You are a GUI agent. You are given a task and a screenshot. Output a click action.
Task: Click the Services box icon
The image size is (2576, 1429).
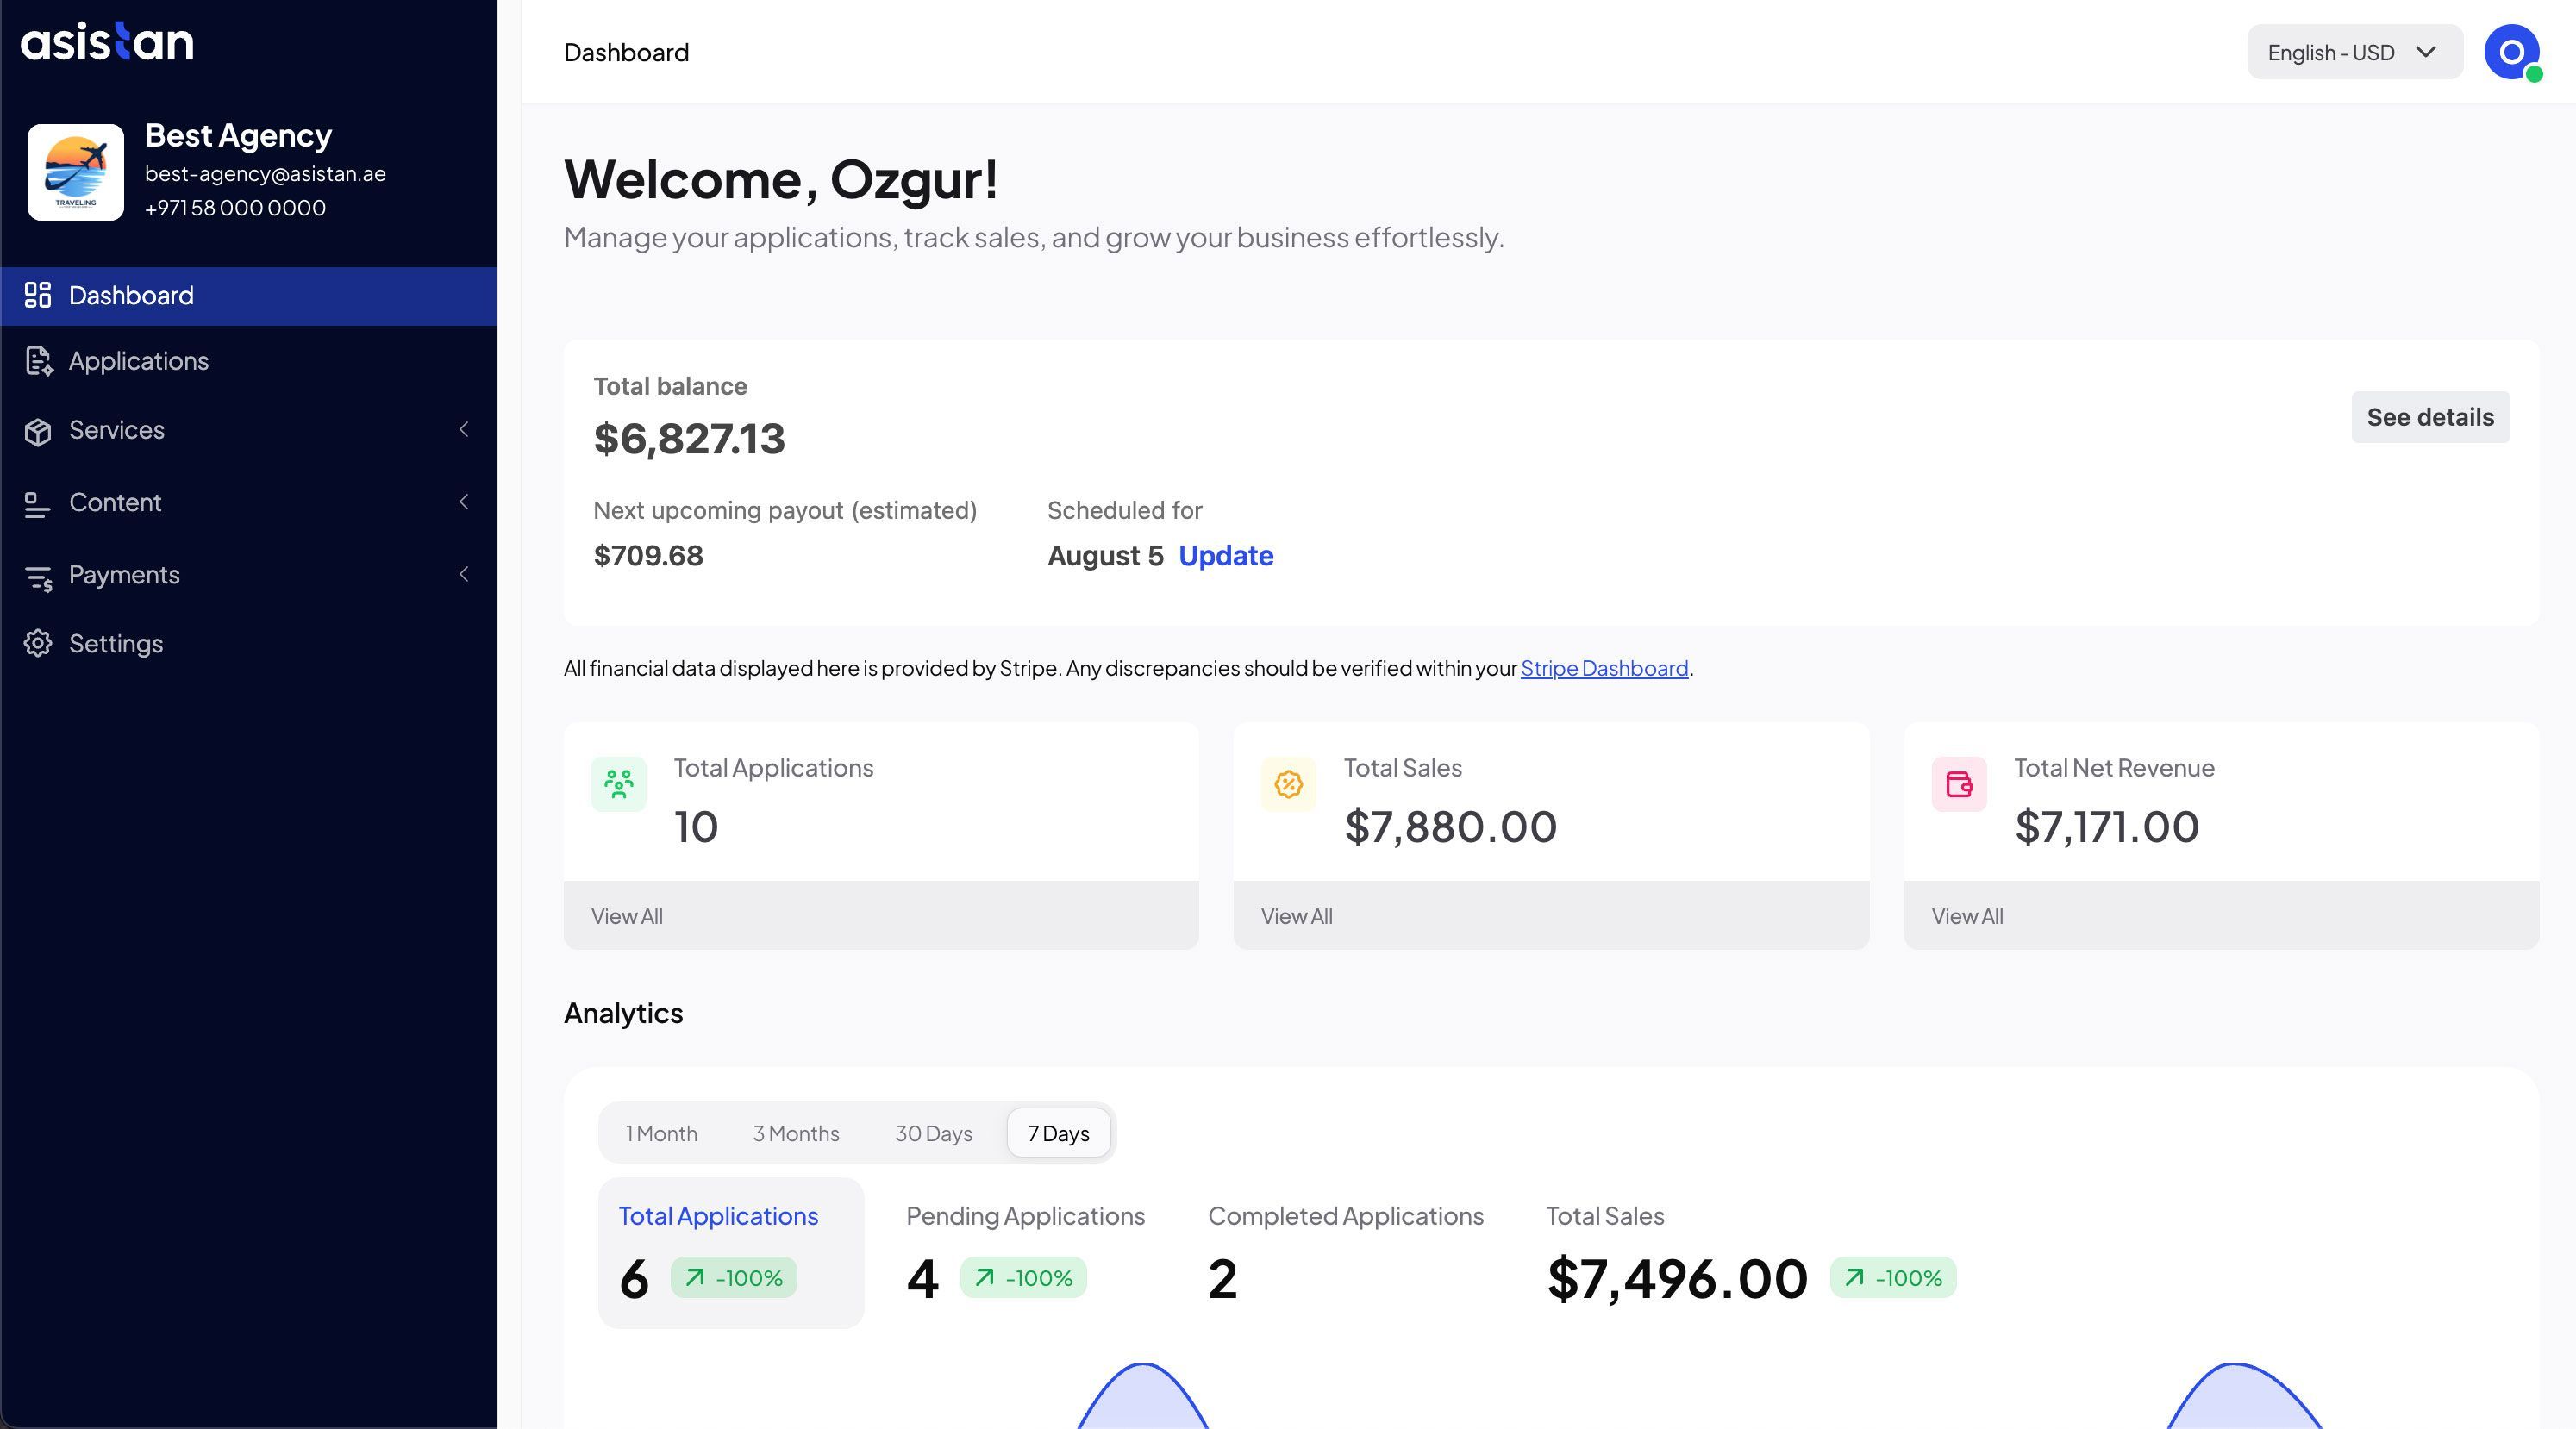38,431
